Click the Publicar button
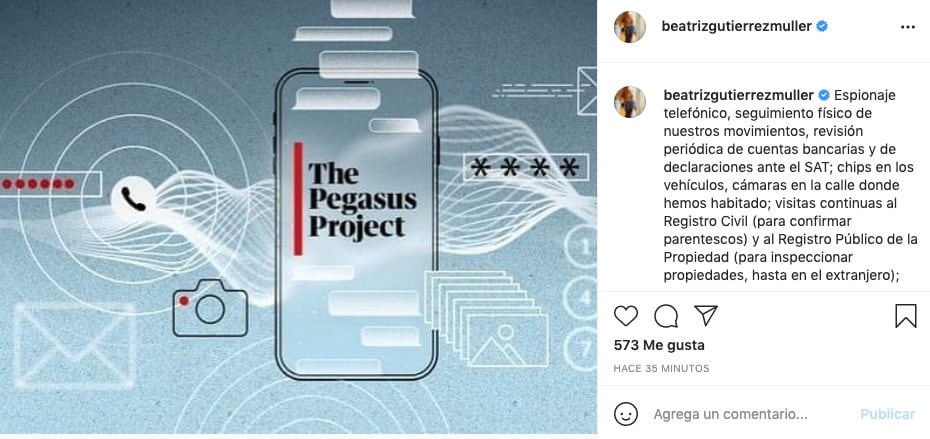Image resolution: width=930 pixels, height=439 pixels. click(x=887, y=414)
